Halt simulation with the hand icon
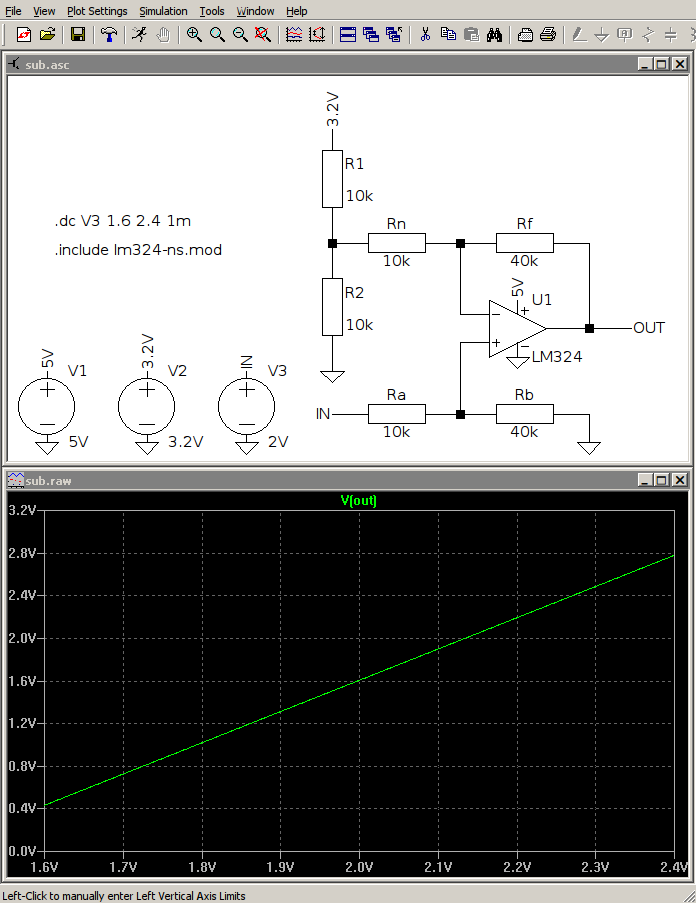This screenshot has width=696, height=903. click(163, 35)
